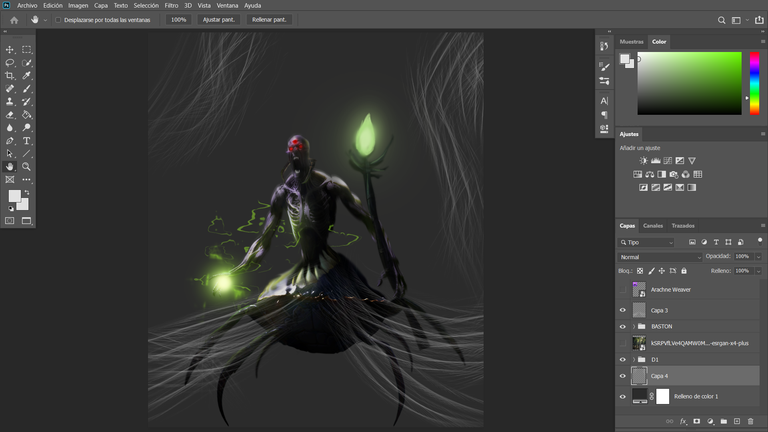Open the Normal blend mode dropdown
Screen dimensions: 768x432
[660, 257]
